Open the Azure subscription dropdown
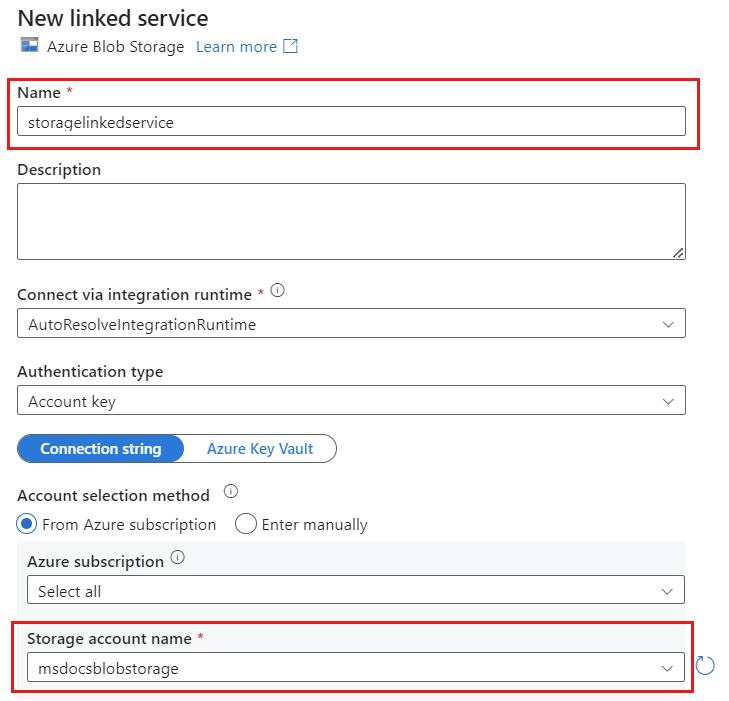Viewport: 729px width, 701px height. point(355,591)
